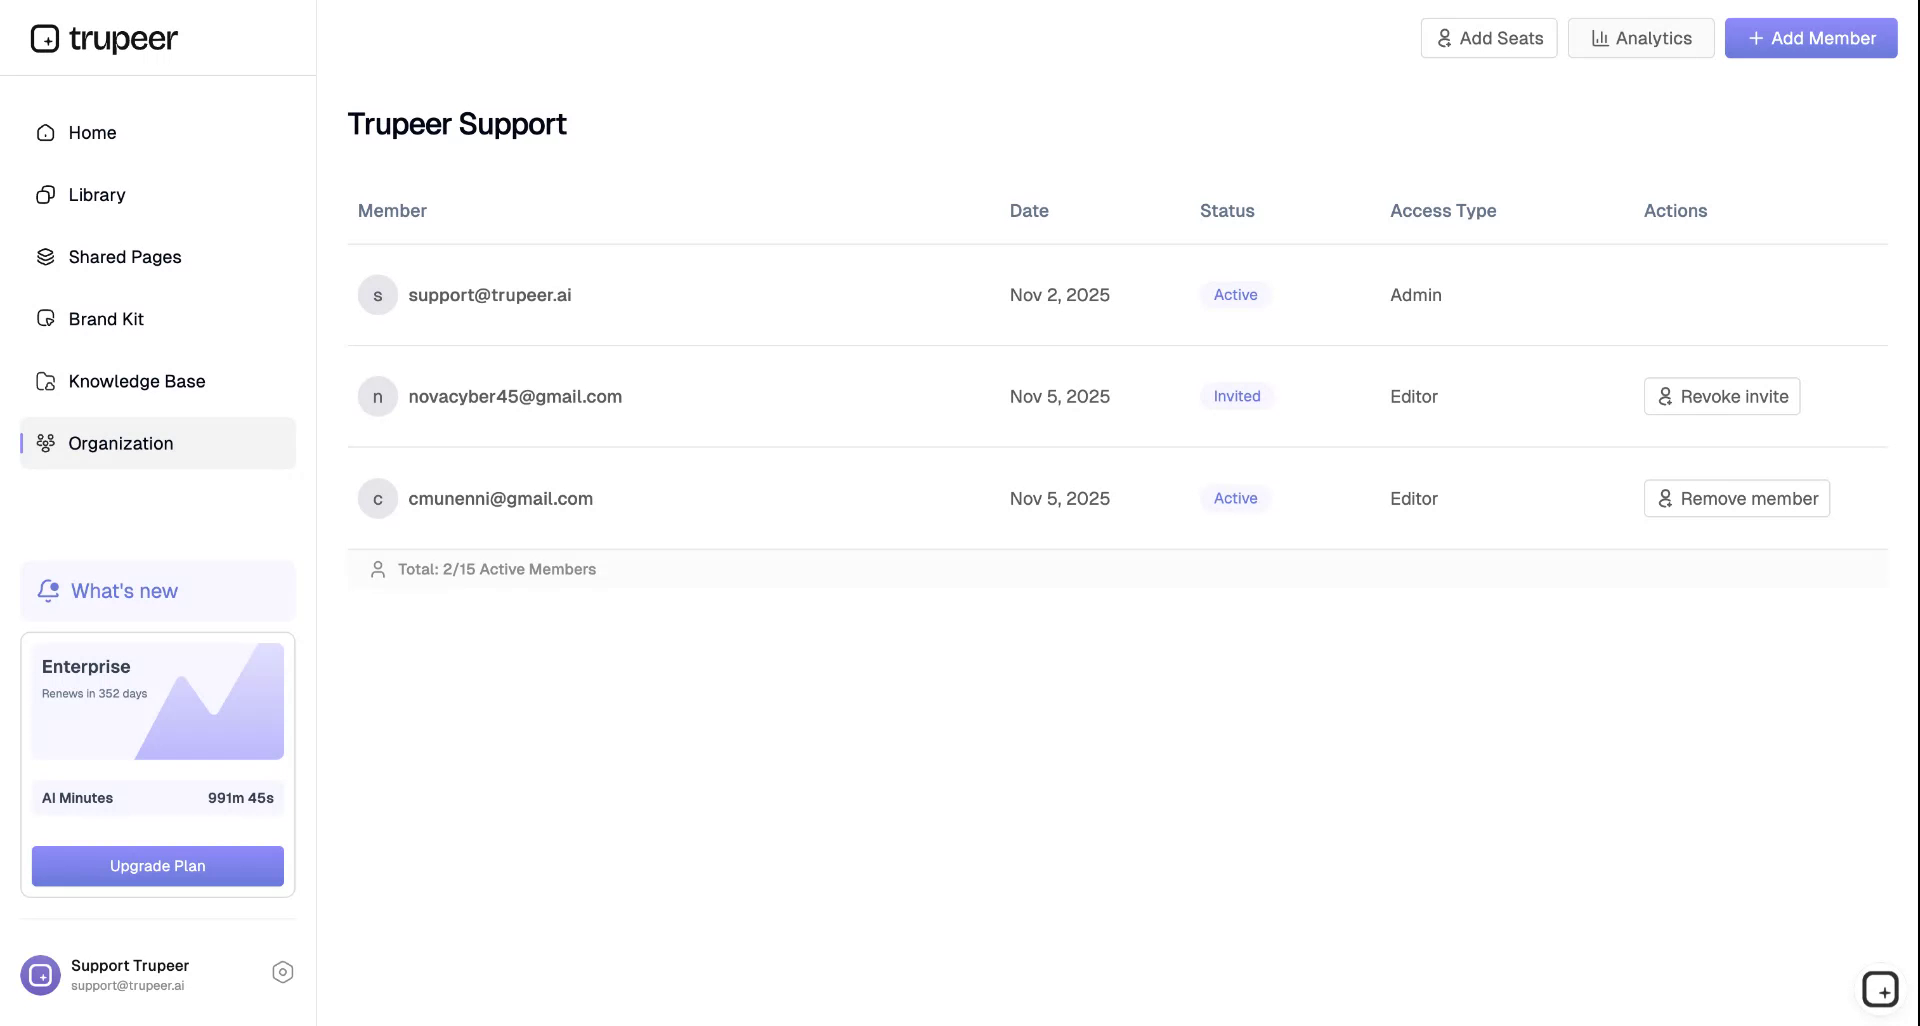Screen dimensions: 1920x1026
Task: Click the Enterprise plan usage graphic
Action: (157, 700)
